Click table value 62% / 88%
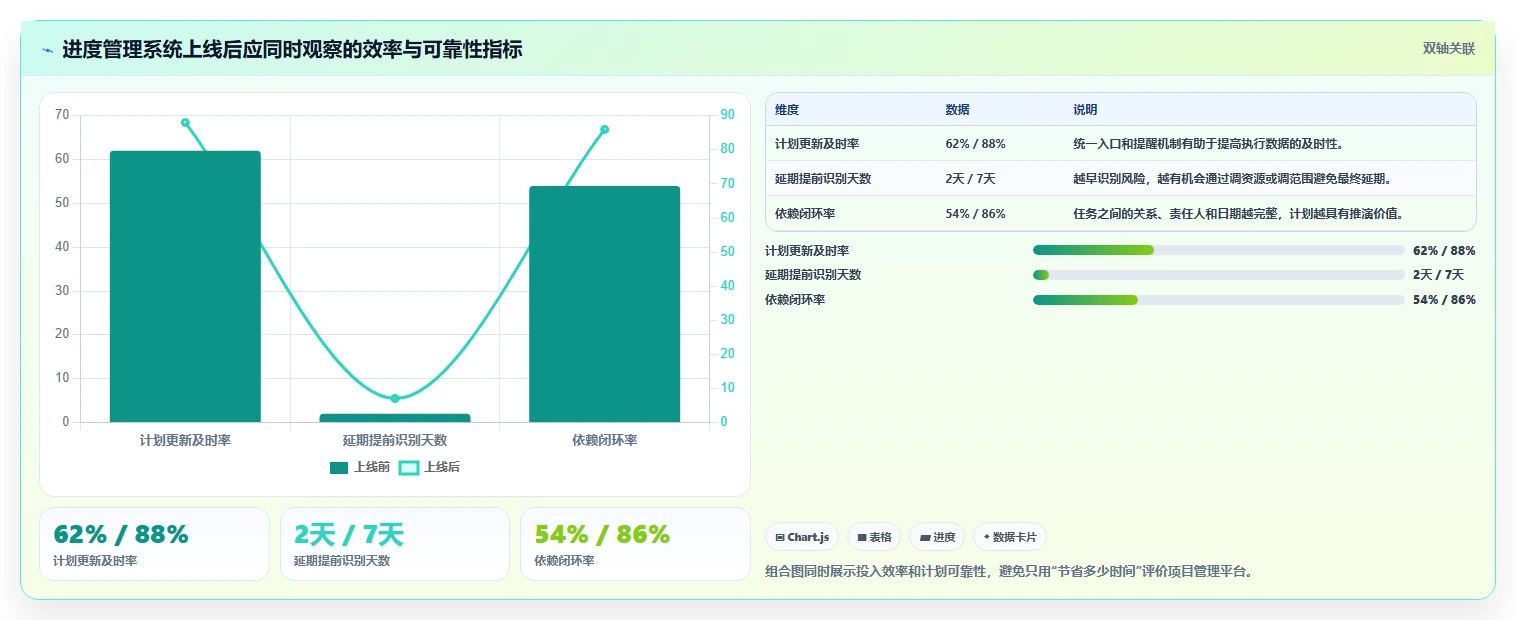The width and height of the screenshot is (1516, 620). pos(975,144)
